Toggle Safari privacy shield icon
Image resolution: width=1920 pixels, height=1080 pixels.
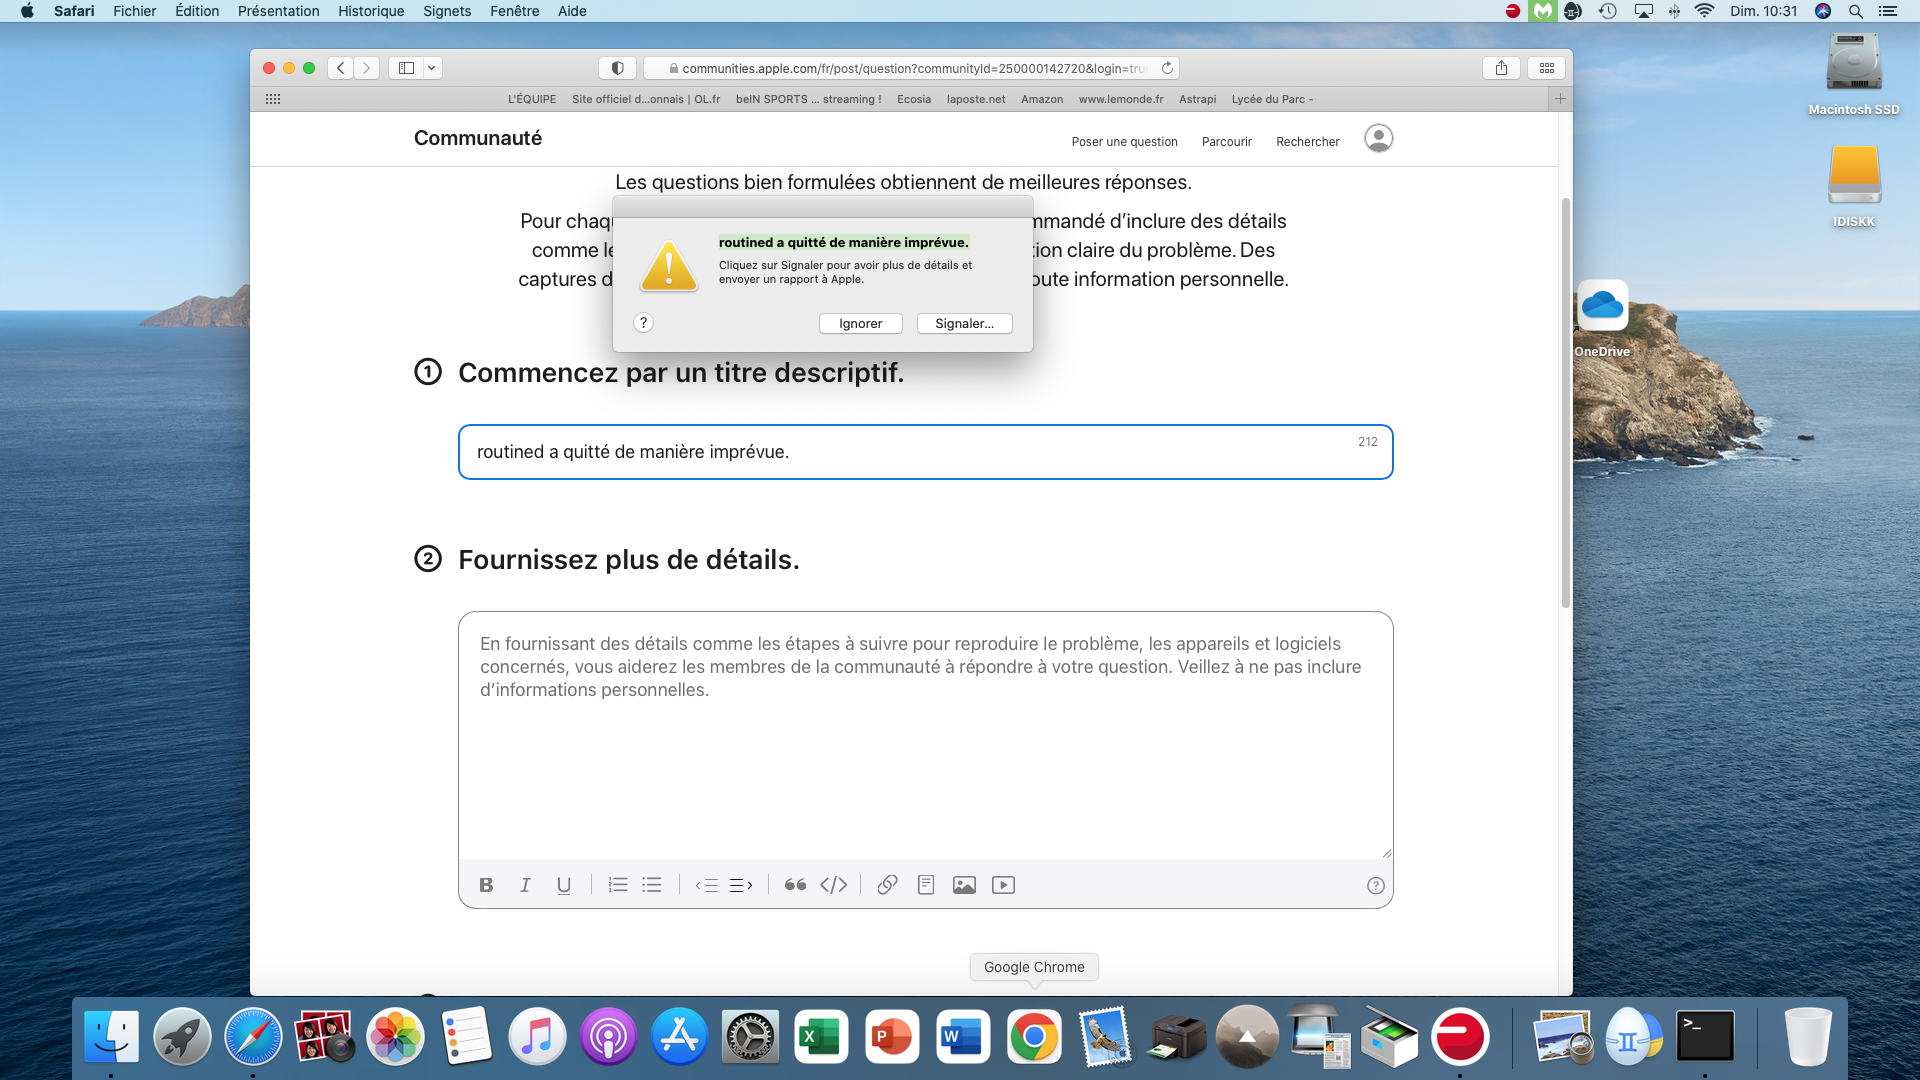tap(617, 68)
